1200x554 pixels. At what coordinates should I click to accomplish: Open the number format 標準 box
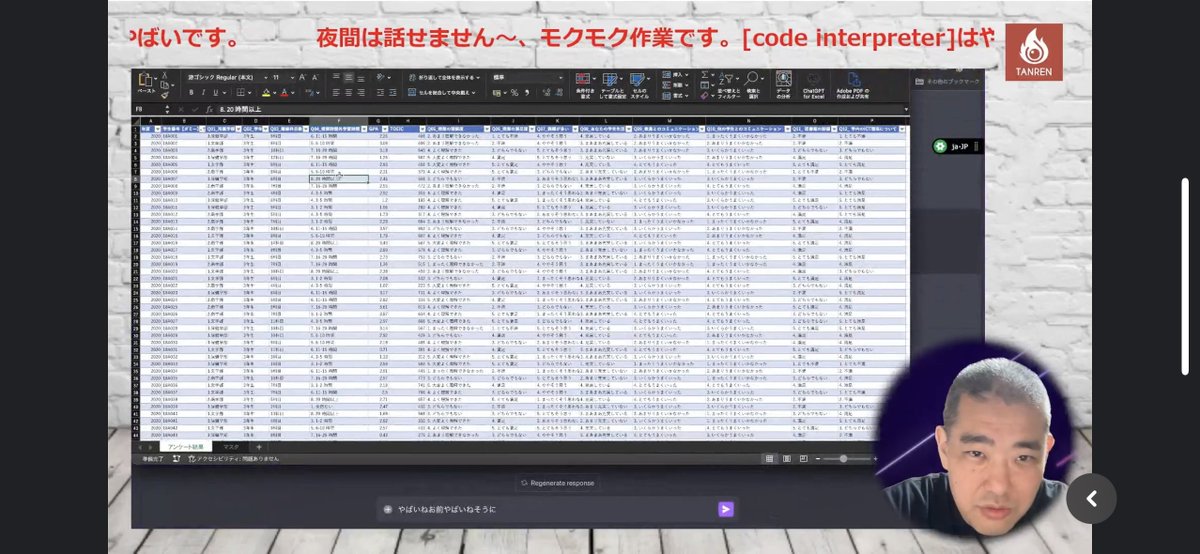point(528,78)
